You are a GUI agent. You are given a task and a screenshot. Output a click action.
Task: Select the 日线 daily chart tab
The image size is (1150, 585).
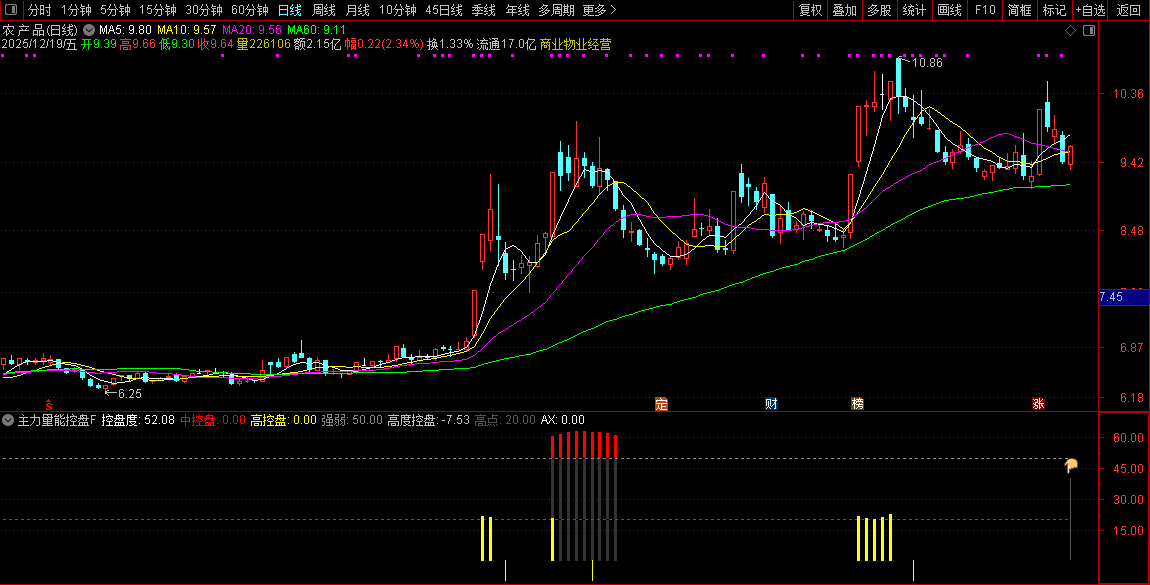(x=290, y=10)
